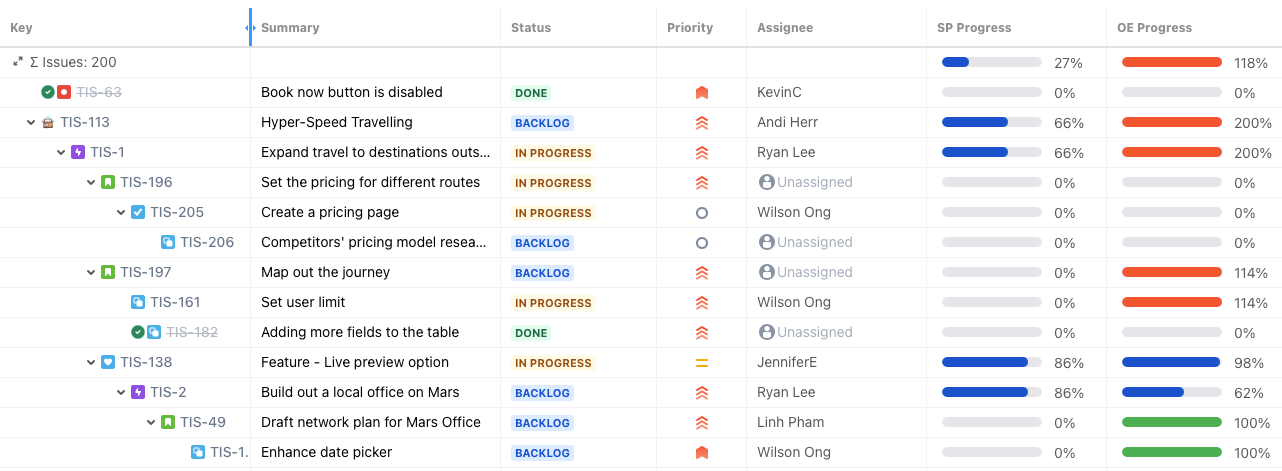Click the SP Progress bar for TIS-2
Screen dimensions: 1282x471
click(991, 392)
